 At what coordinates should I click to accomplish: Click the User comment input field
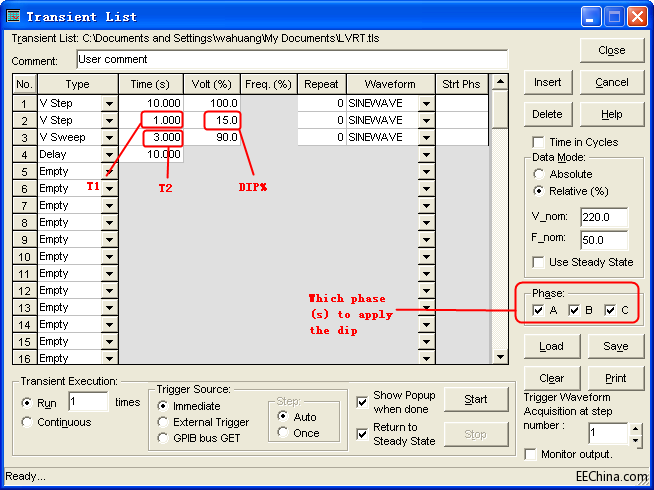pyautogui.click(x=292, y=60)
